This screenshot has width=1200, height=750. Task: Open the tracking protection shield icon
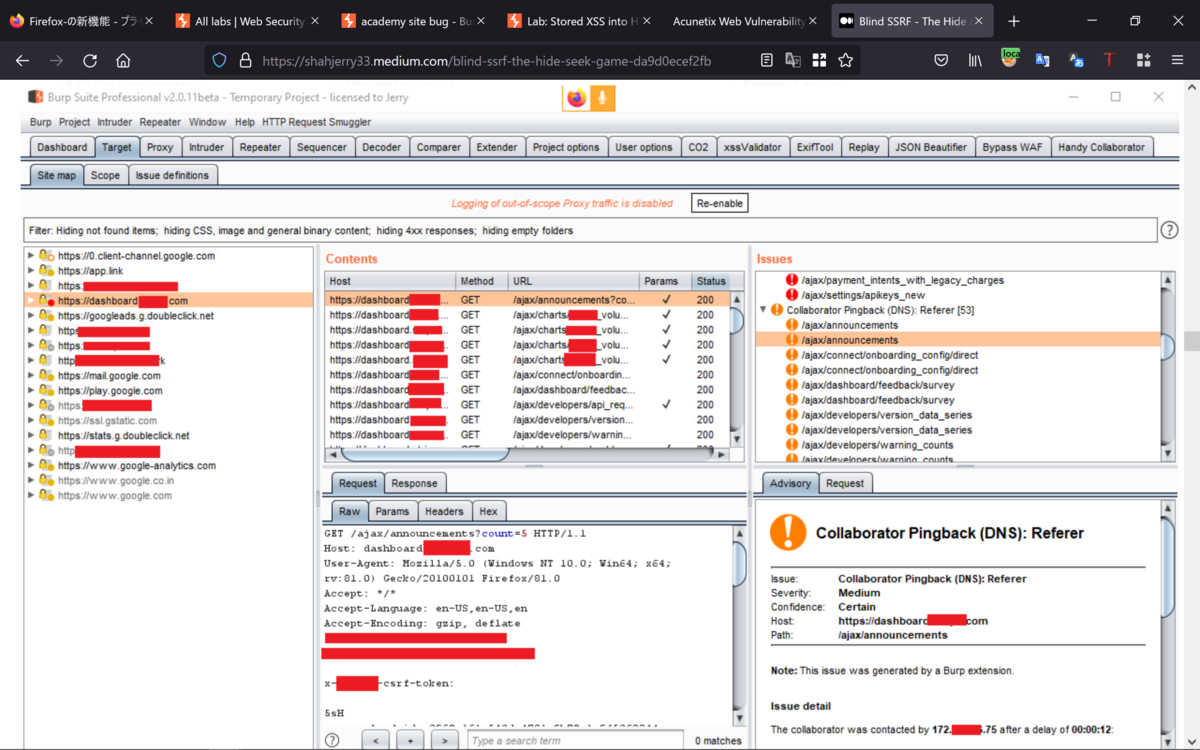(219, 61)
